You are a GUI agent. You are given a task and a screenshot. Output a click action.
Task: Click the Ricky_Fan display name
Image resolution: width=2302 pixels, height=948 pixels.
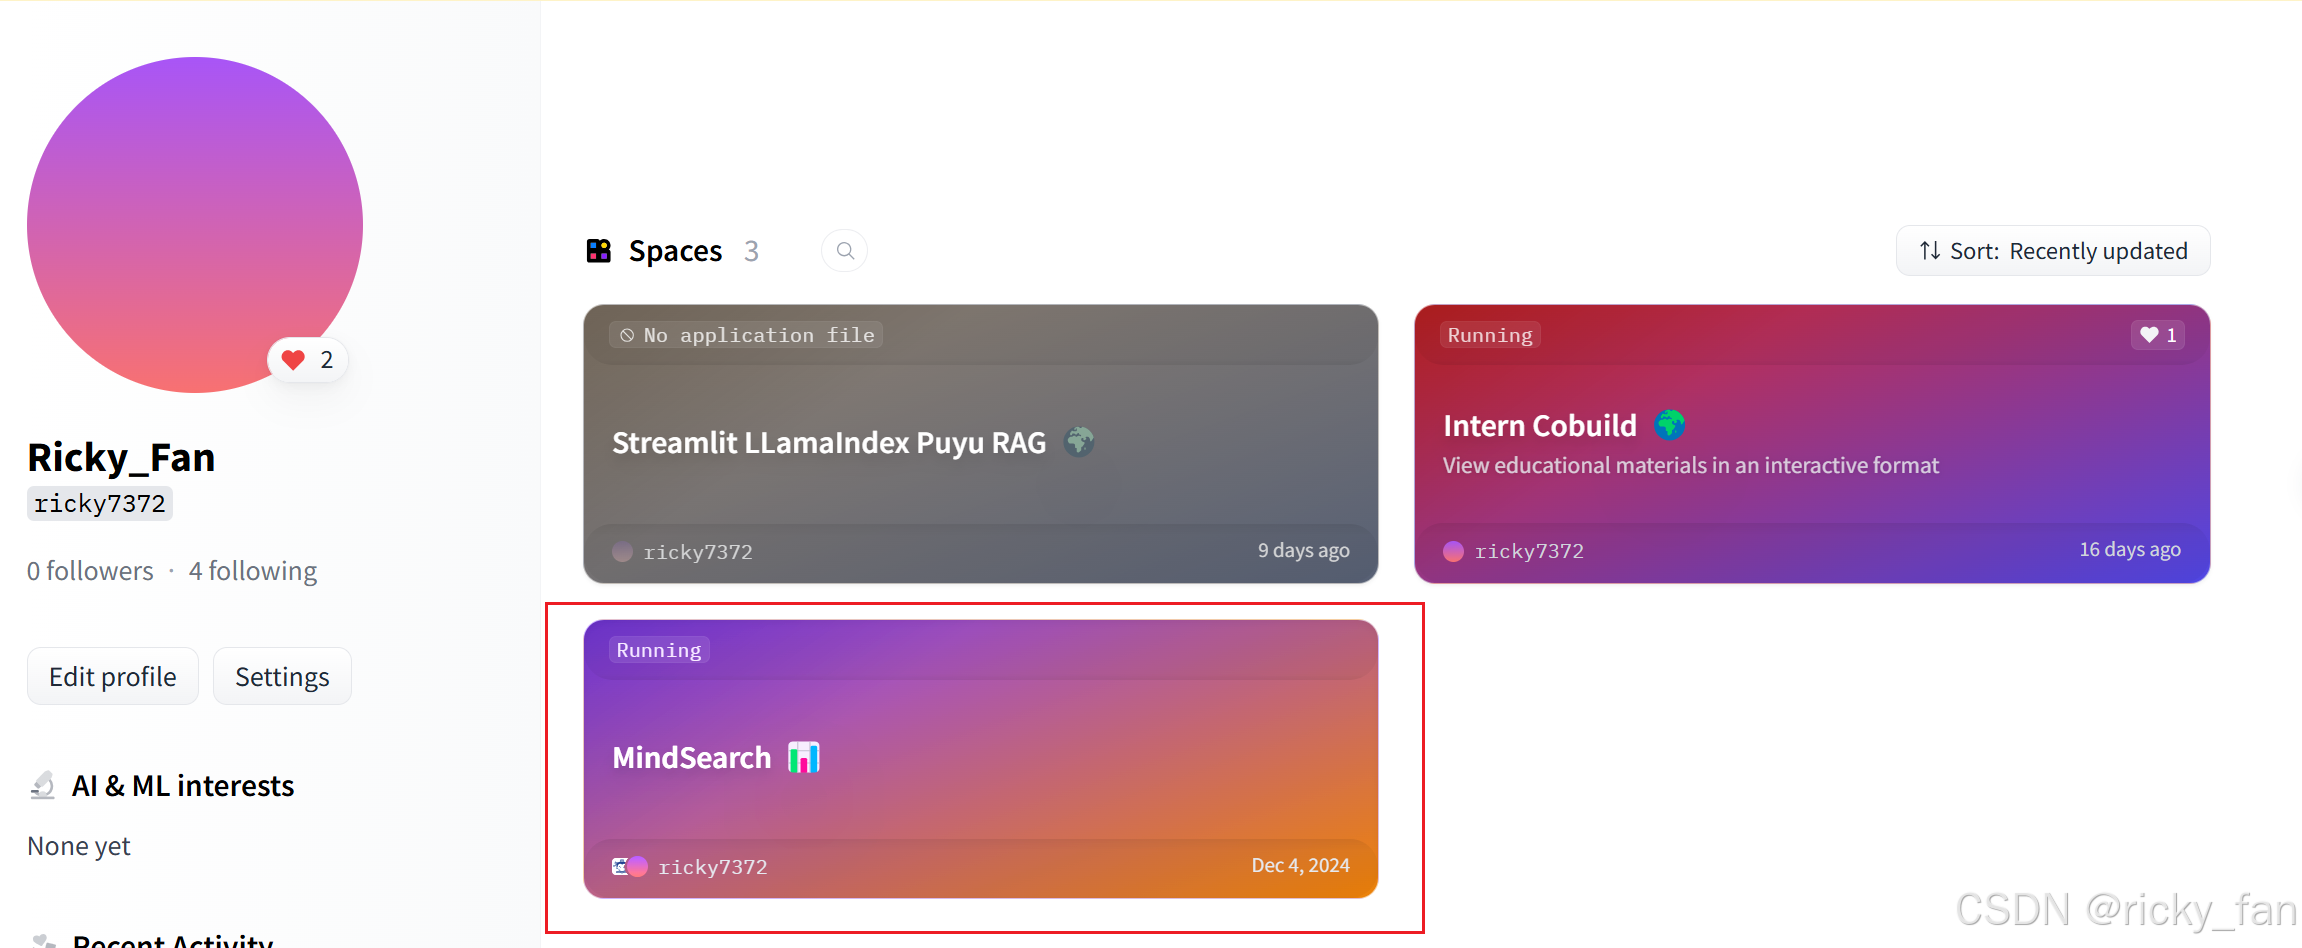(x=121, y=457)
